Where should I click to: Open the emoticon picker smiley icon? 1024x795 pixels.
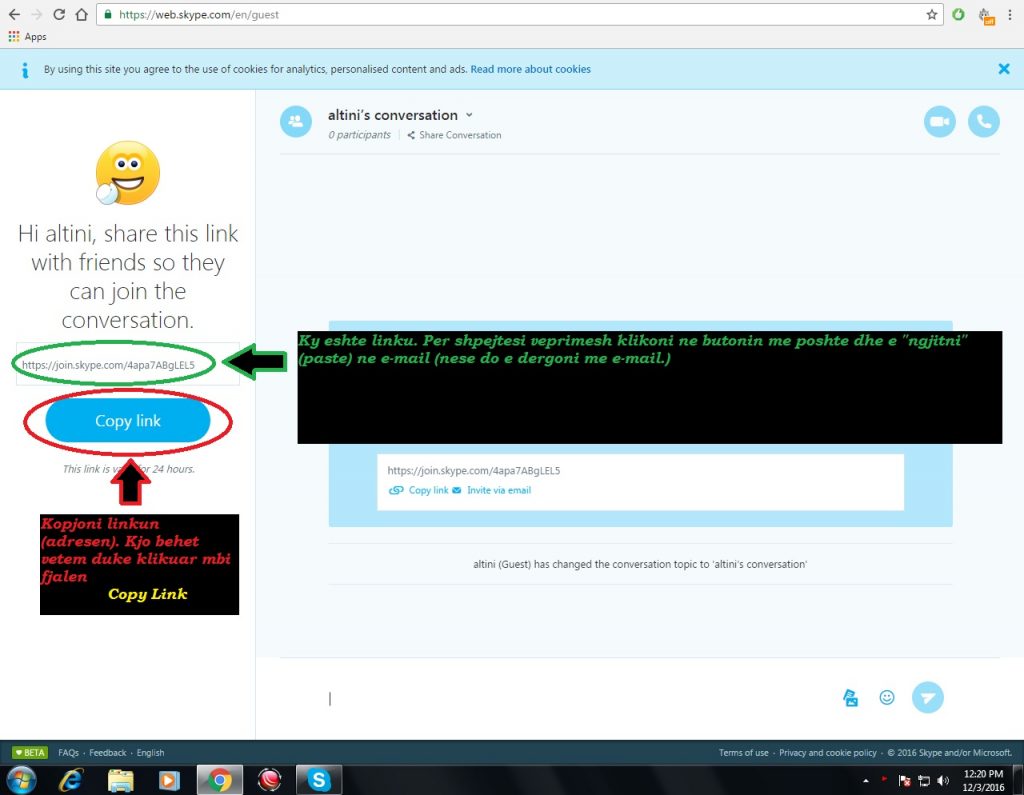(x=886, y=698)
